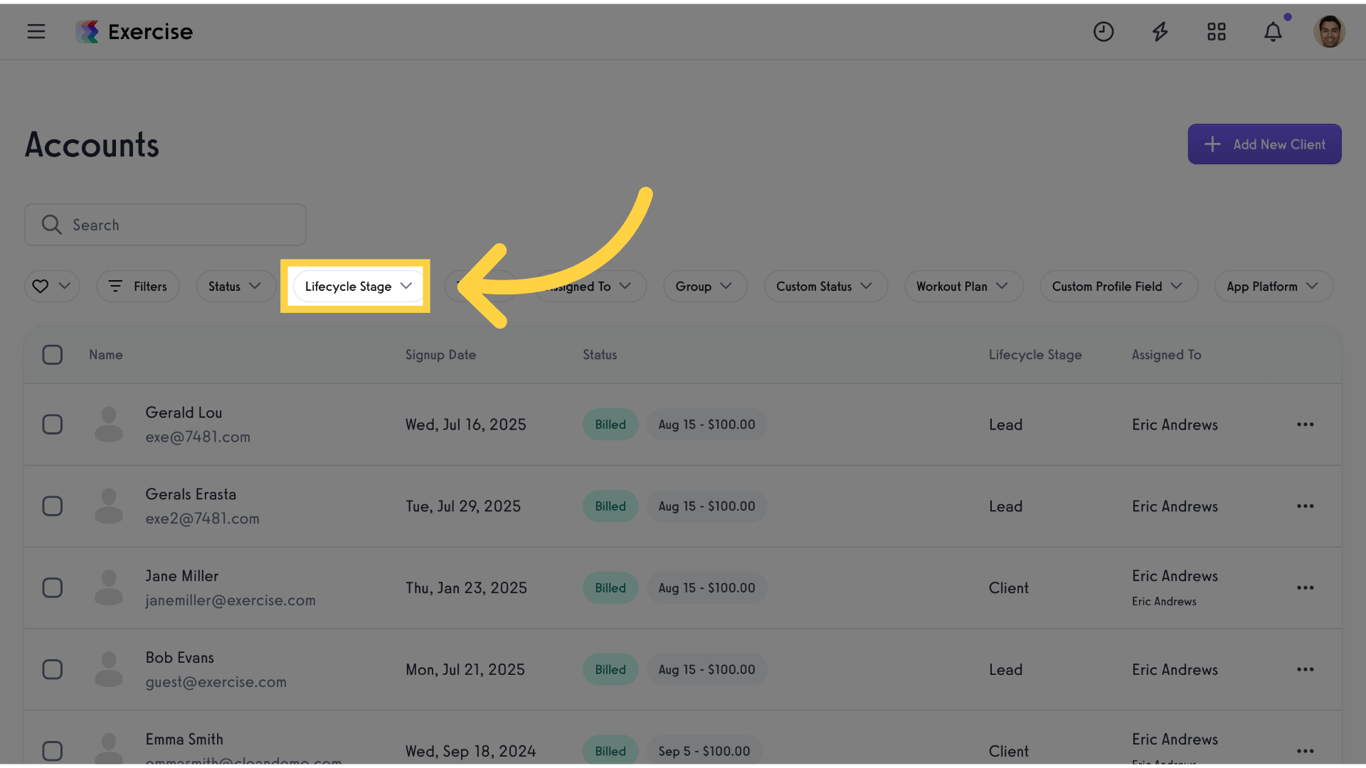The height and width of the screenshot is (768, 1366).
Task: Open Gerals Erasta's account name
Action: tap(191, 494)
